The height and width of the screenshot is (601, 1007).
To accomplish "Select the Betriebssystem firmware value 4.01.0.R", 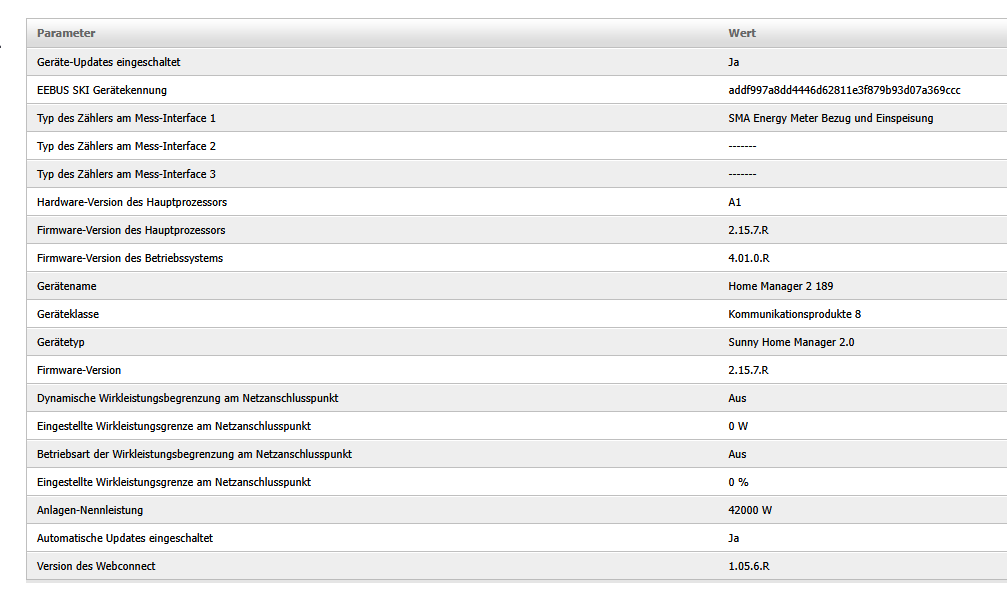I will (748, 258).
